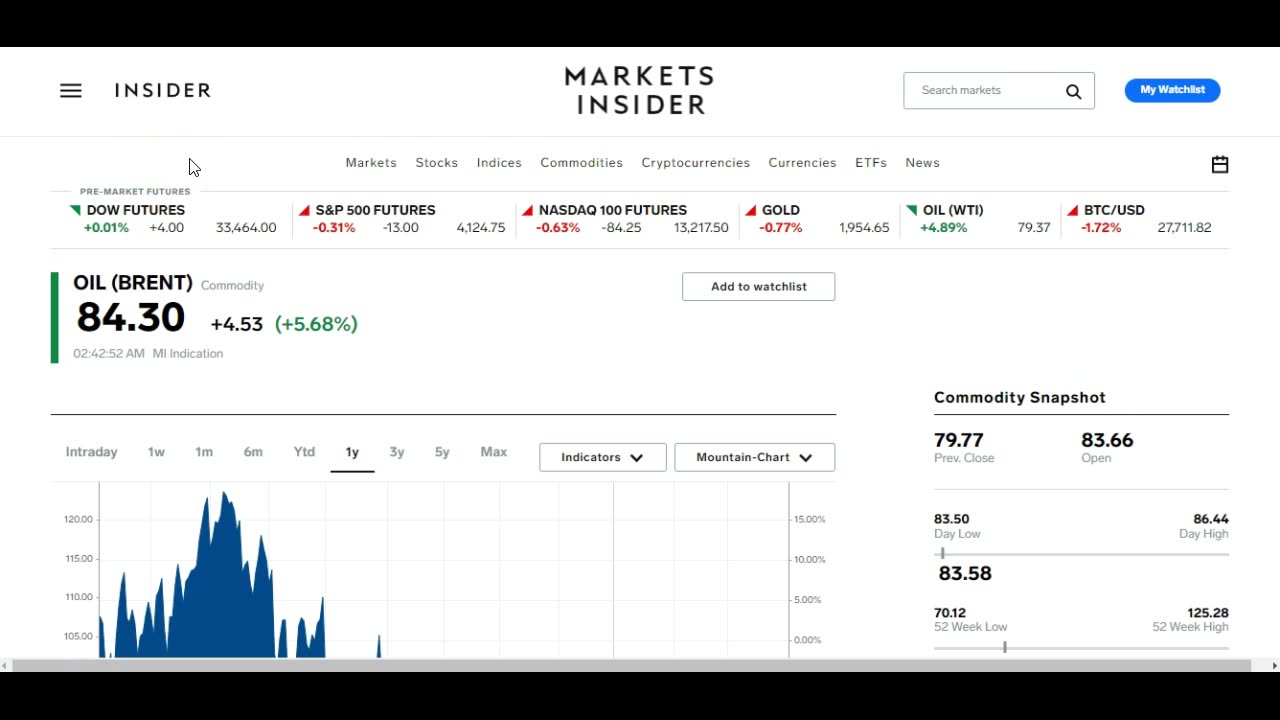Open the hamburger menu icon
The height and width of the screenshot is (720, 1280).
point(70,90)
